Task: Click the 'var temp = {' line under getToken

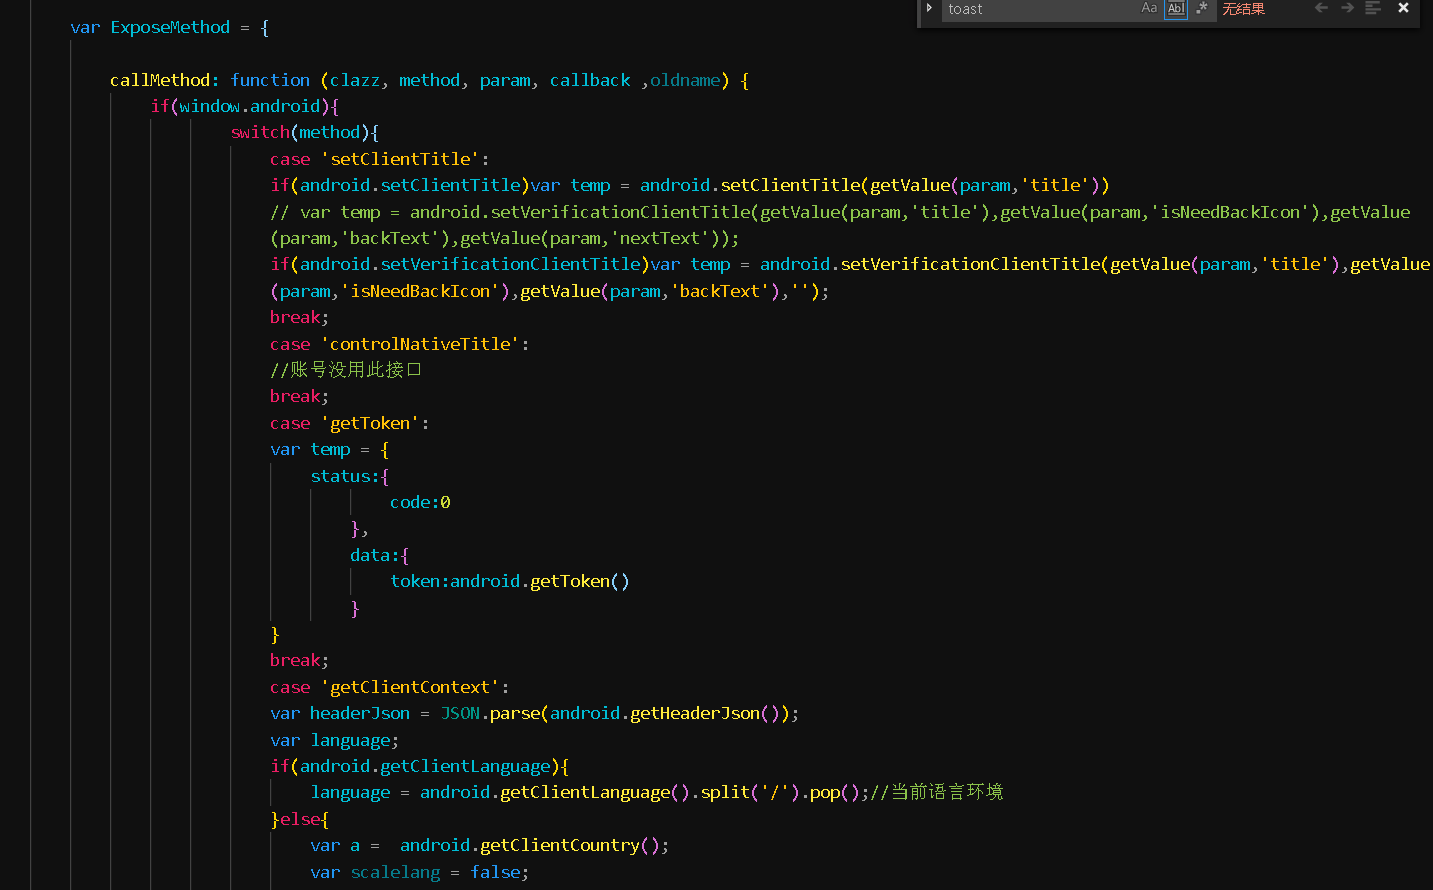Action: pyautogui.click(x=329, y=449)
